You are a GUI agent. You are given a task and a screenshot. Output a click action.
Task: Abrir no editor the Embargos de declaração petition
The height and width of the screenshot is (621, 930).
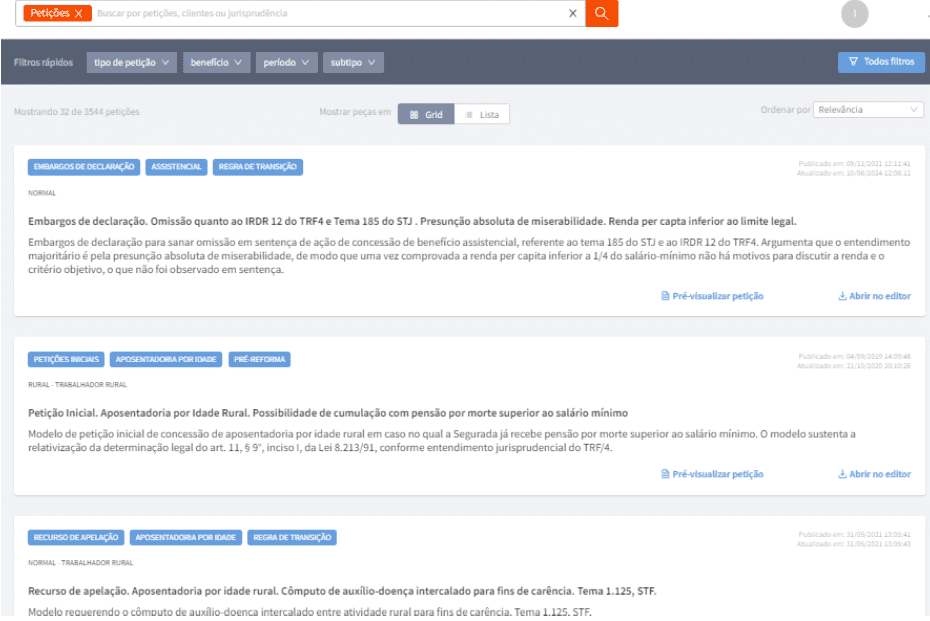(874, 296)
